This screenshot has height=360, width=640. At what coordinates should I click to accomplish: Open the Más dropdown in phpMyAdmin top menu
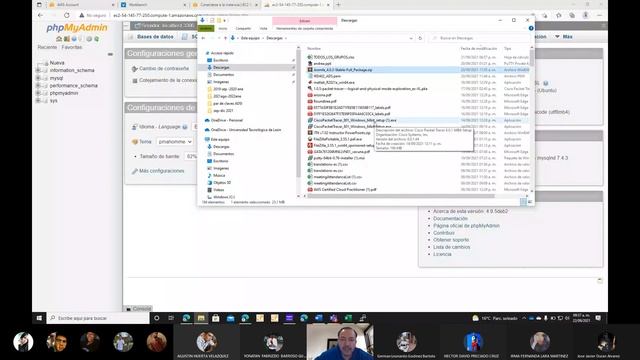coord(564,37)
